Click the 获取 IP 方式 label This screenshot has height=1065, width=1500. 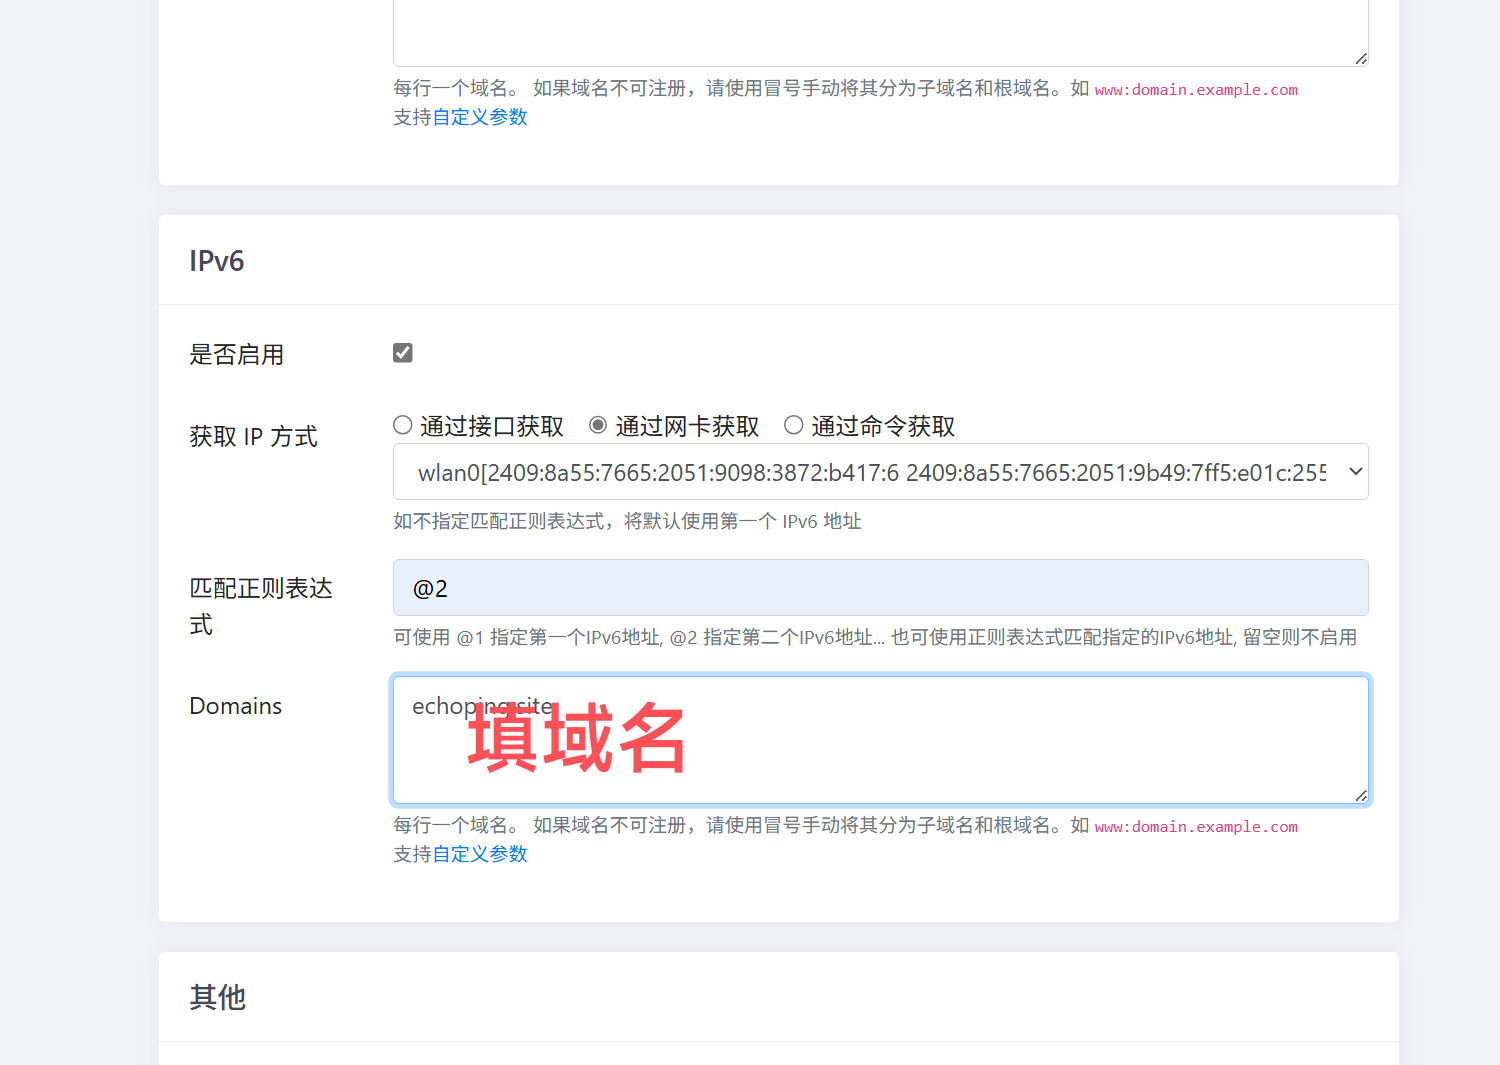click(x=254, y=437)
